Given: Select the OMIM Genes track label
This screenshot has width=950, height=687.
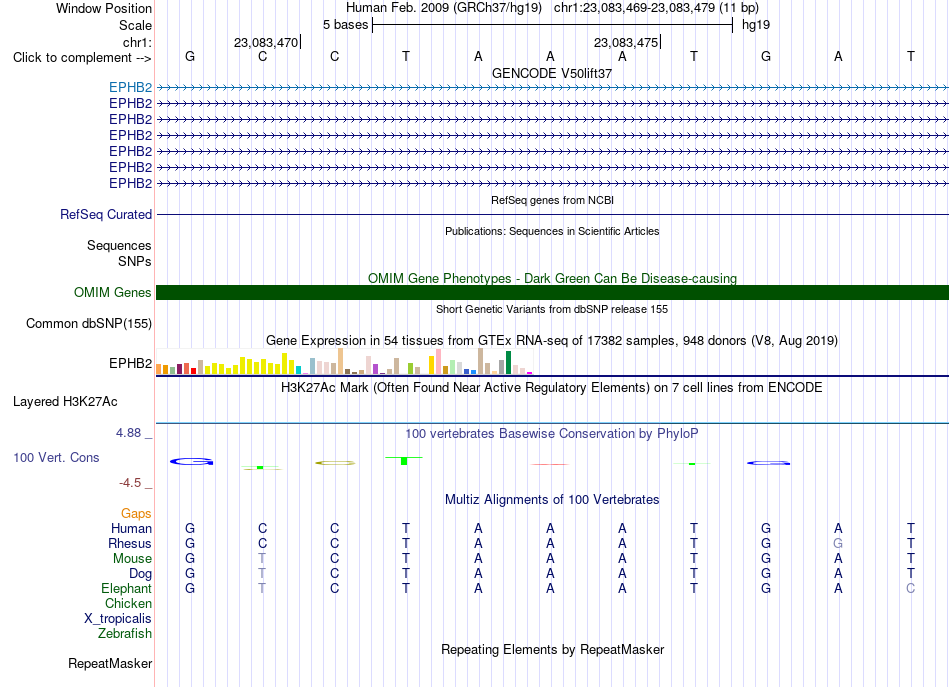Looking at the screenshot, I should [113, 293].
